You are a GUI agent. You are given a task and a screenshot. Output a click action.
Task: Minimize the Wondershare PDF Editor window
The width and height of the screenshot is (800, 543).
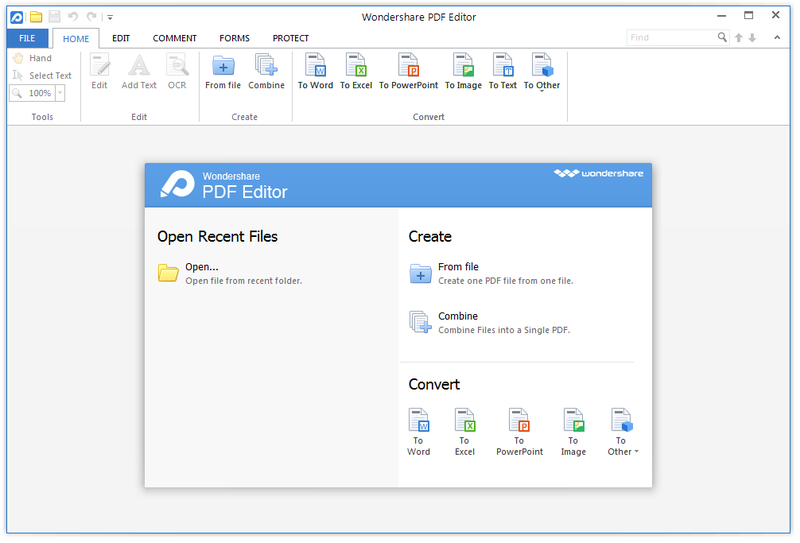[721, 16]
